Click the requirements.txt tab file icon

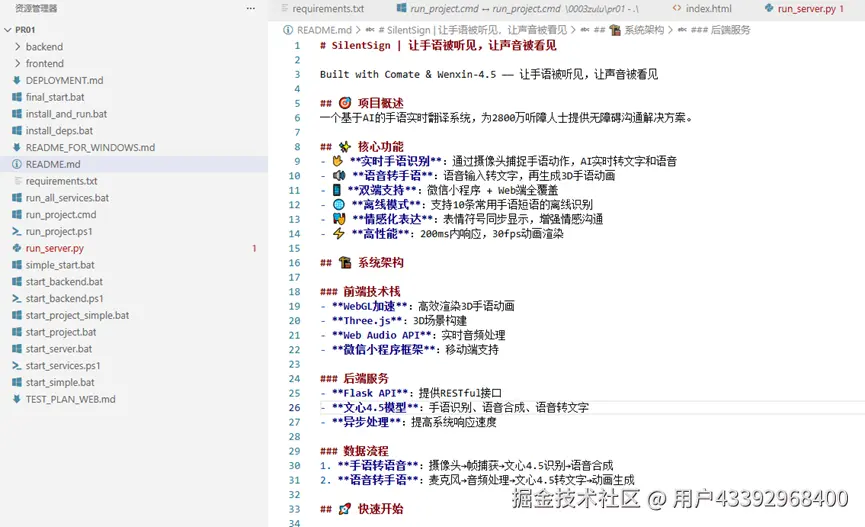tap(285, 8)
